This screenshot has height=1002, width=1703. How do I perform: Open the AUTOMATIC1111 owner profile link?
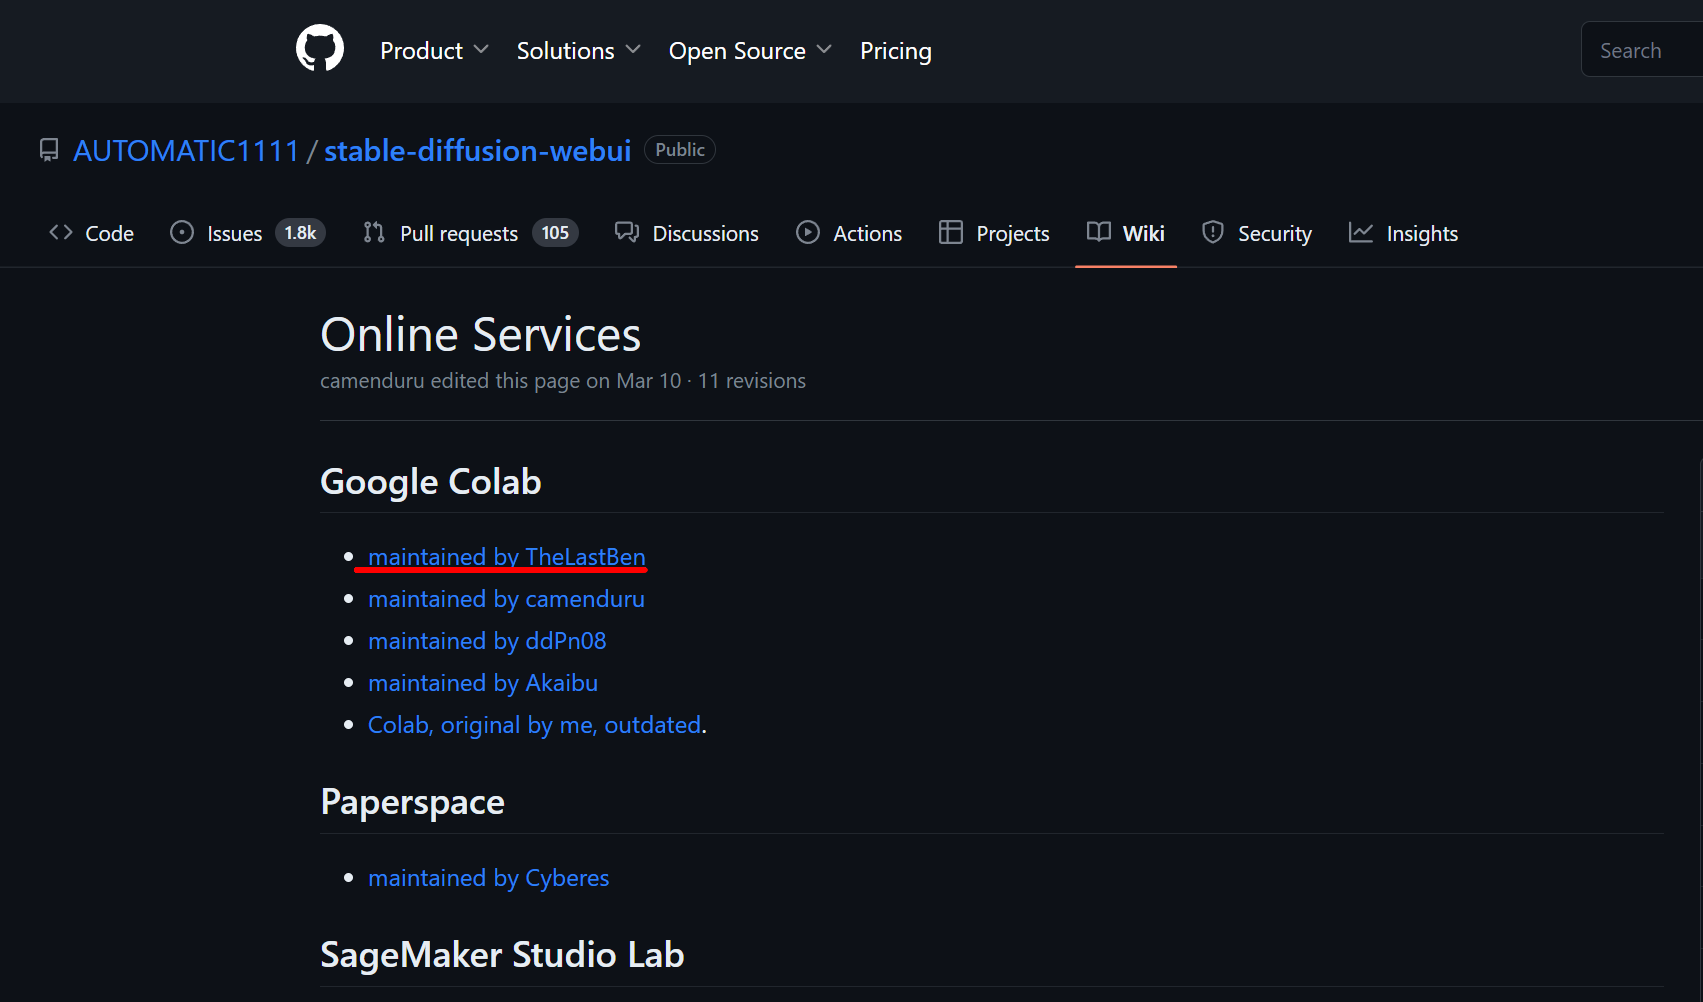click(x=186, y=151)
